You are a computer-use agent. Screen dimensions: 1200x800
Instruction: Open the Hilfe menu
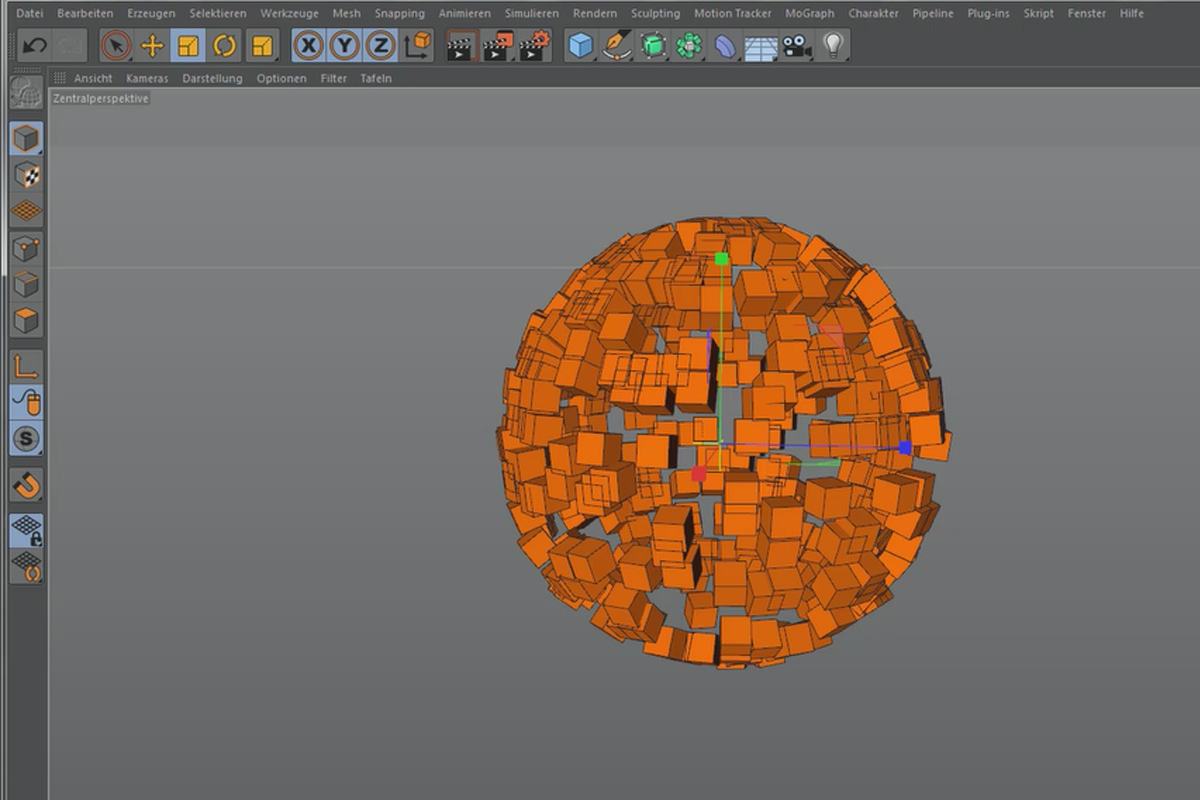click(1132, 13)
